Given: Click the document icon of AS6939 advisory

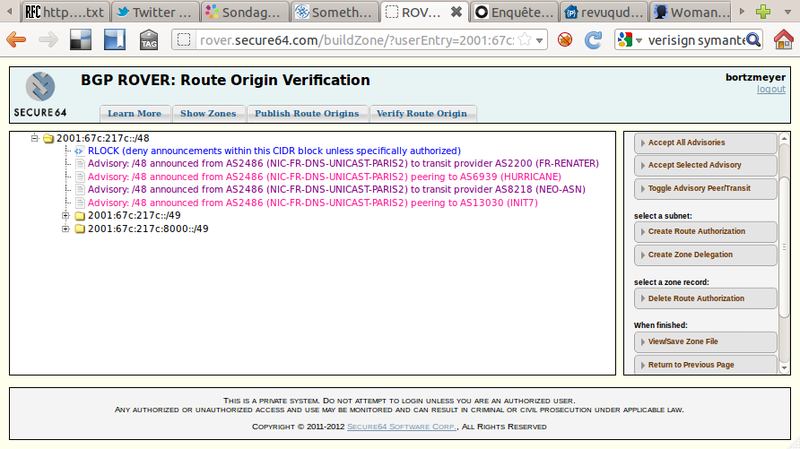Looking at the screenshot, I should click(79, 177).
